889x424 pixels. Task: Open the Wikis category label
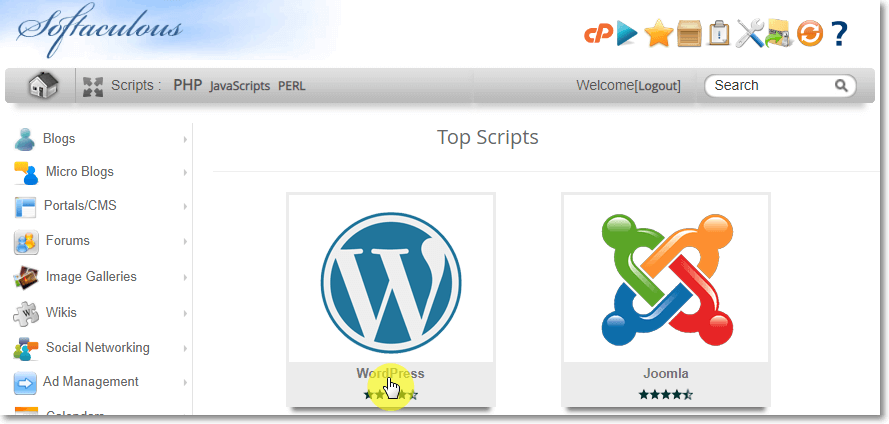tap(61, 312)
